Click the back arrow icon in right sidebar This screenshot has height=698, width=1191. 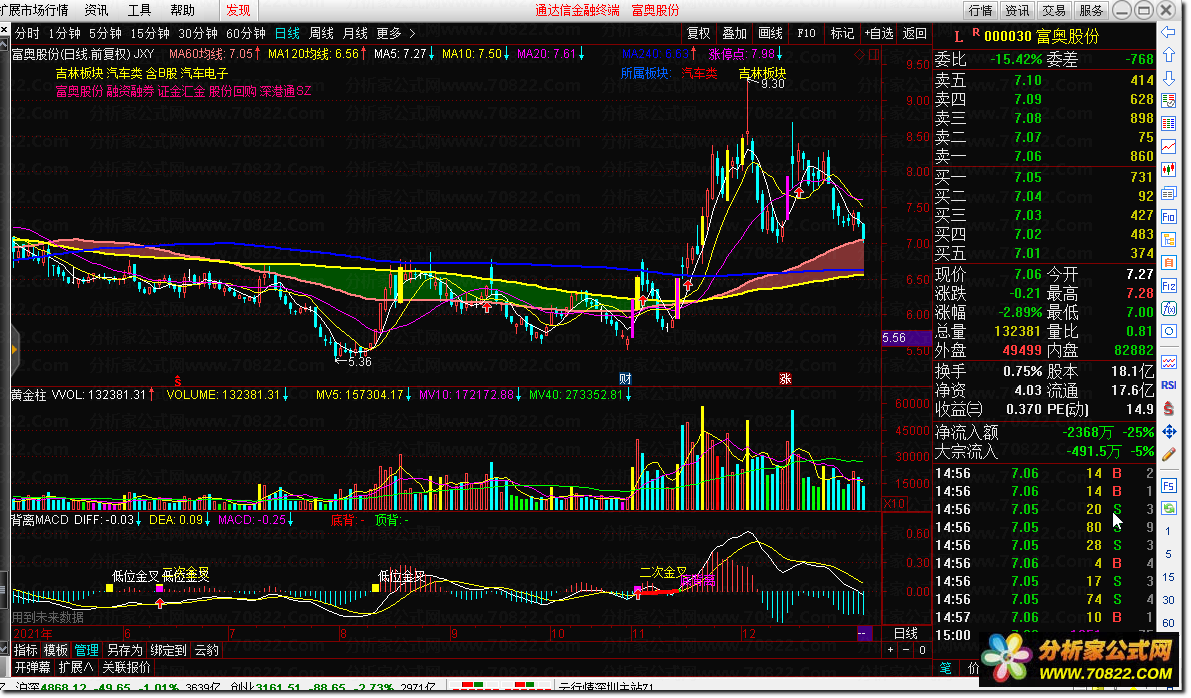(1168, 32)
